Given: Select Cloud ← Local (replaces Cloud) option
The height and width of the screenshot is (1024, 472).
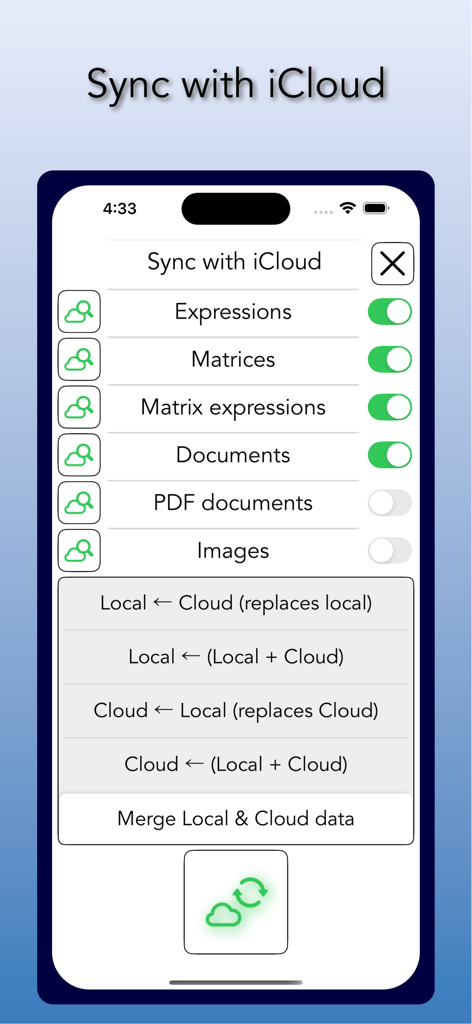Looking at the screenshot, I should tap(236, 710).
